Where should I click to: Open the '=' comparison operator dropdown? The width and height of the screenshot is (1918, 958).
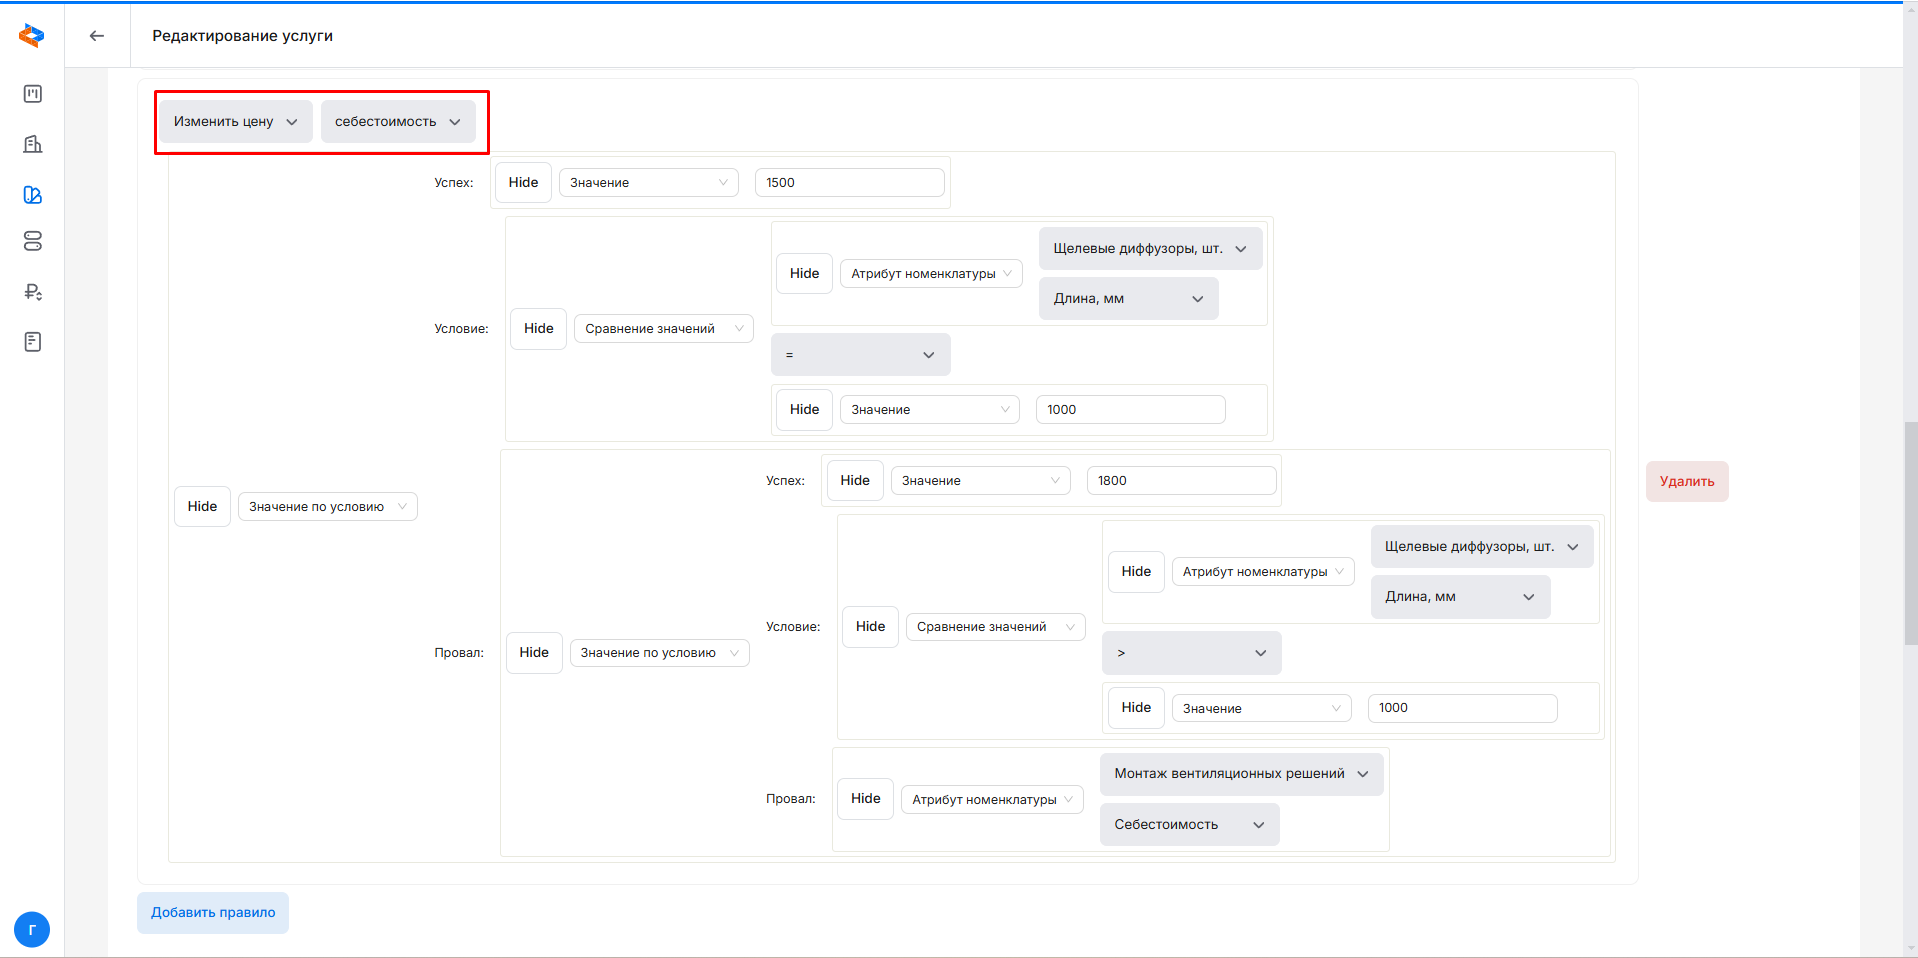(860, 355)
